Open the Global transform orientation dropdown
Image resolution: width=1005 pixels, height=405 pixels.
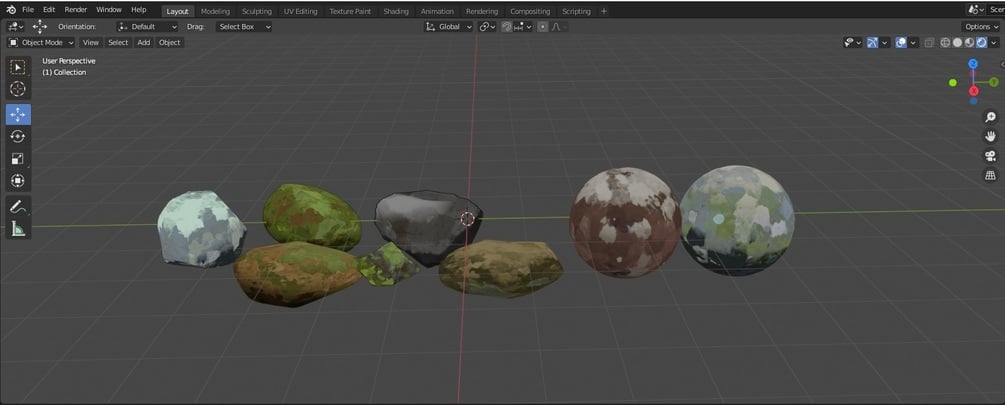449,27
